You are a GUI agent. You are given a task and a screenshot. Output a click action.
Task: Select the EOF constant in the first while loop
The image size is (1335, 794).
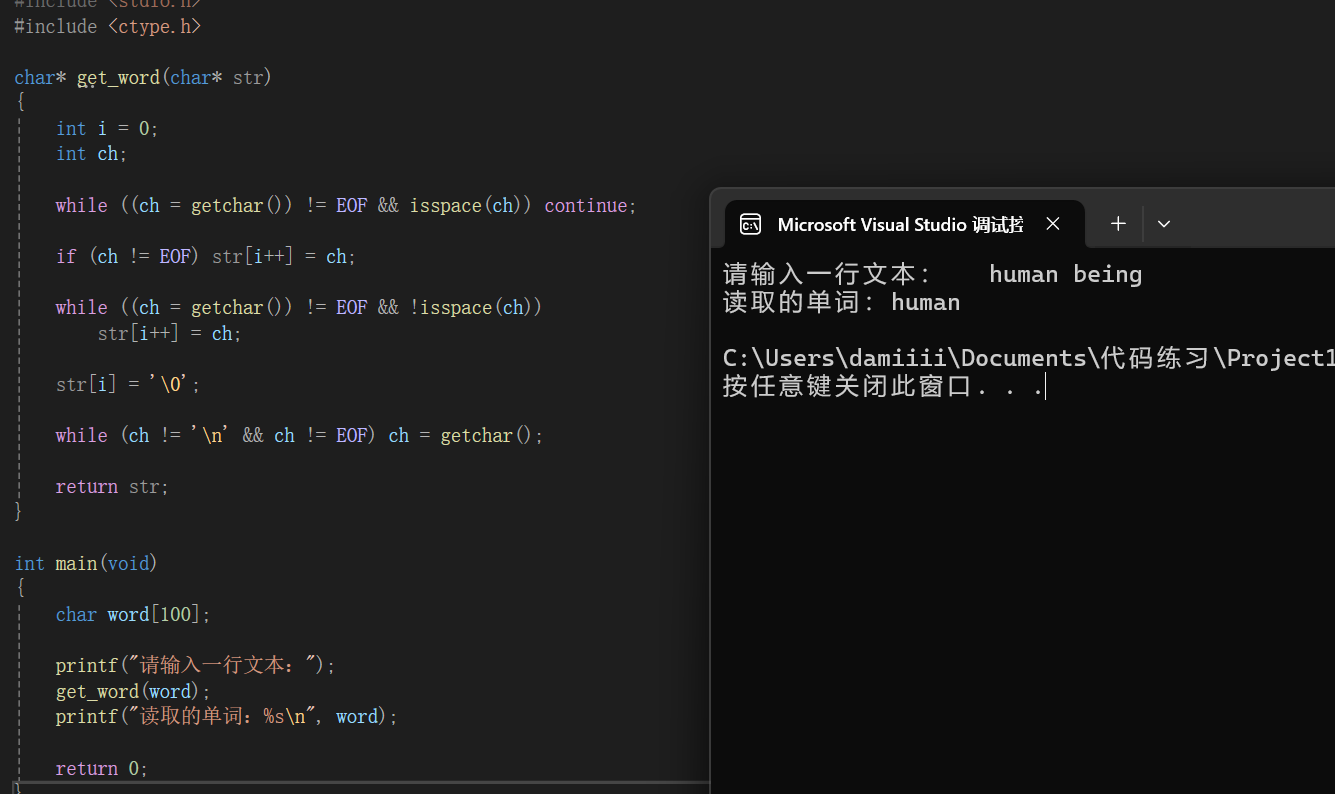351,205
